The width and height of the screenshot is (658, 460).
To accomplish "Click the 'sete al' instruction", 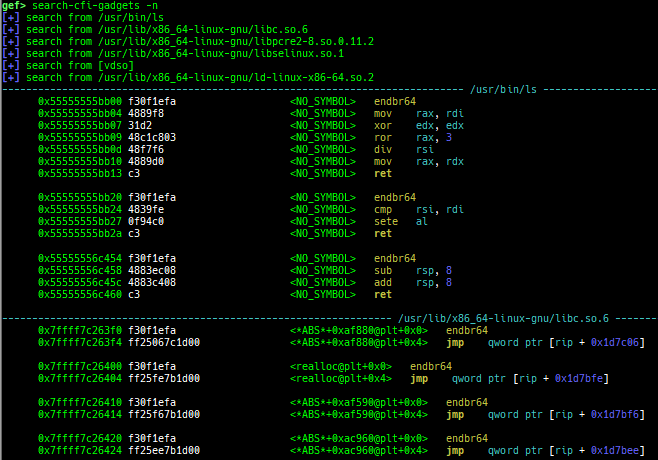I will [x=401, y=221].
